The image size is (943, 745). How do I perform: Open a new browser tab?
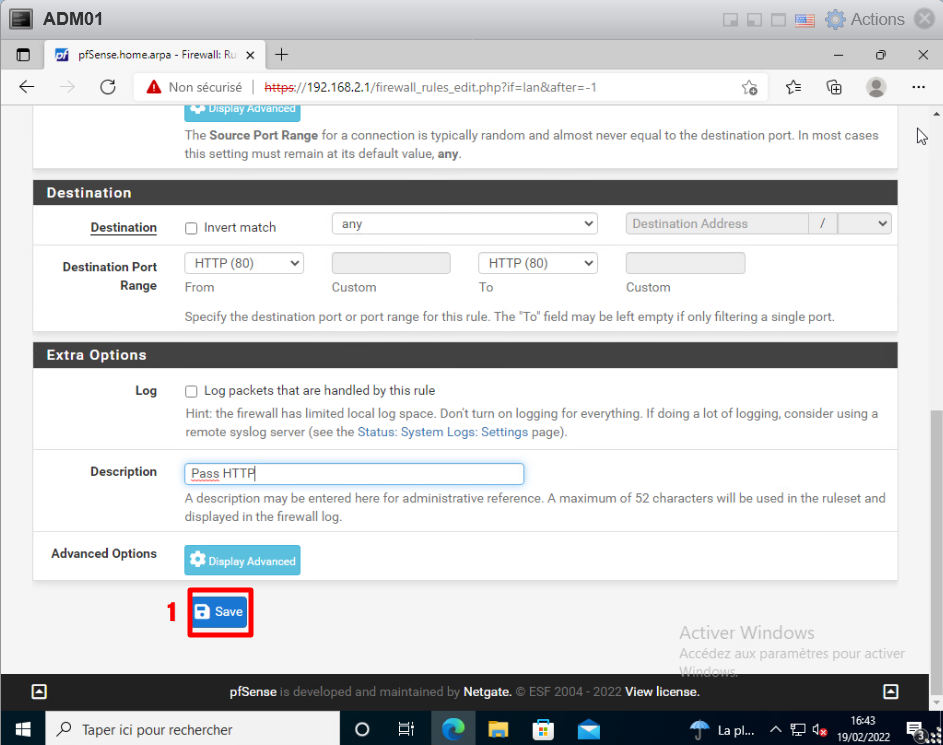click(282, 55)
